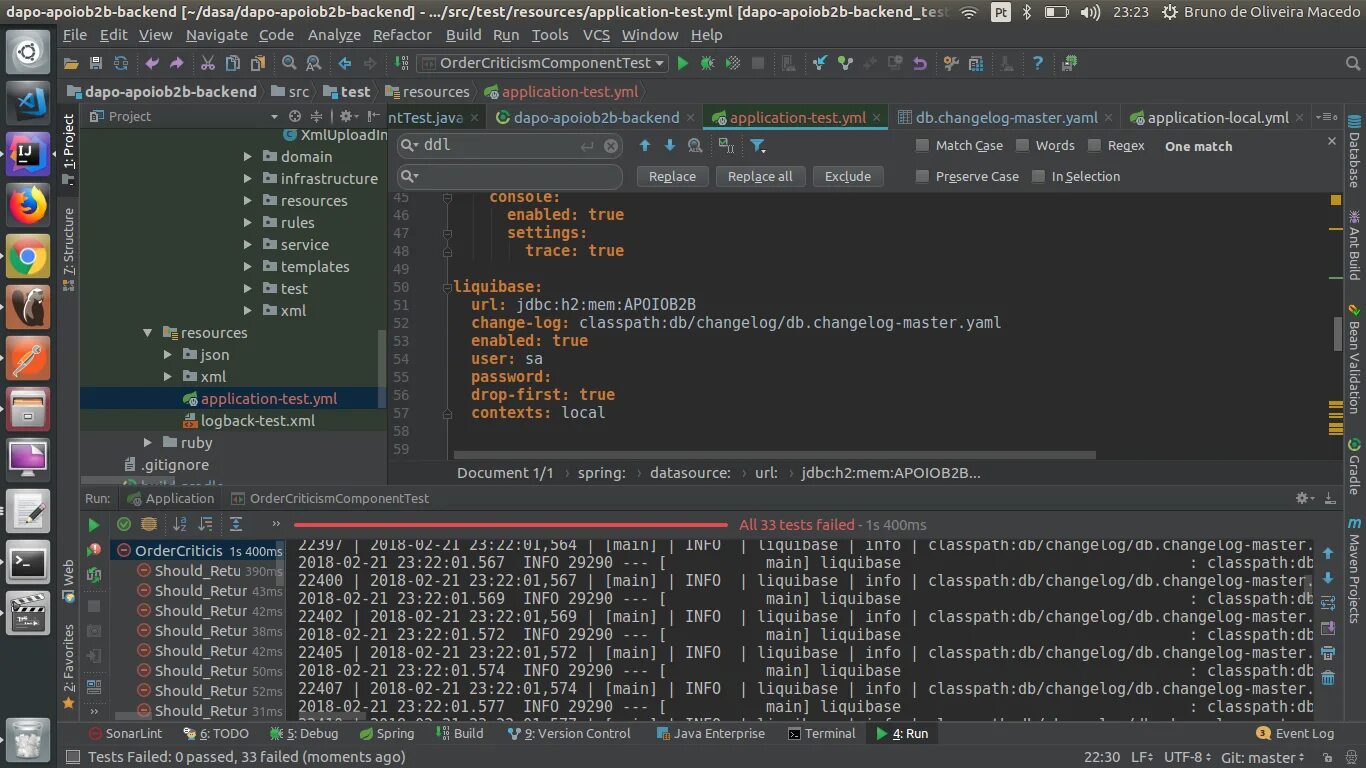The width and height of the screenshot is (1366, 768).
Task: Open the VCS menu
Action: pyautogui.click(x=596, y=34)
